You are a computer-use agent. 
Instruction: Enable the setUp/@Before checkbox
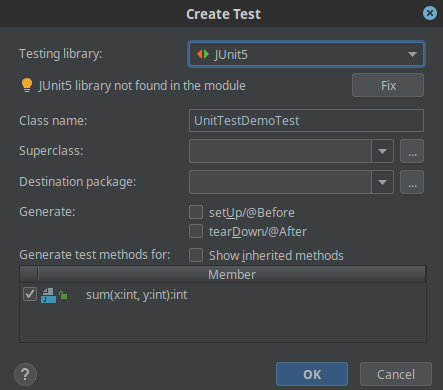coord(196,212)
